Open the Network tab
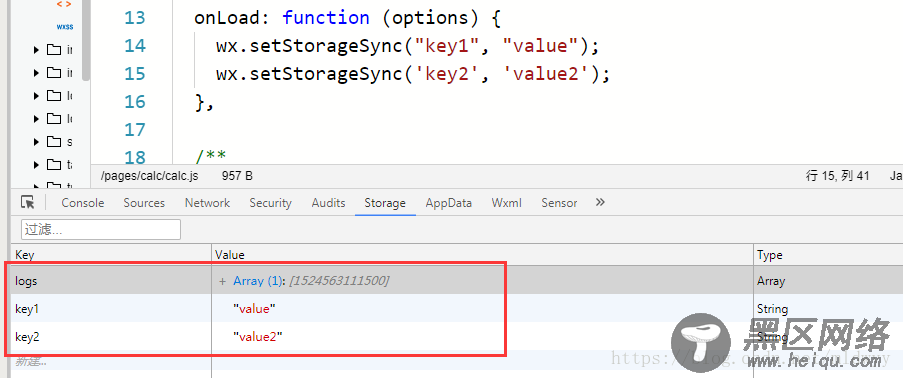 coord(207,203)
